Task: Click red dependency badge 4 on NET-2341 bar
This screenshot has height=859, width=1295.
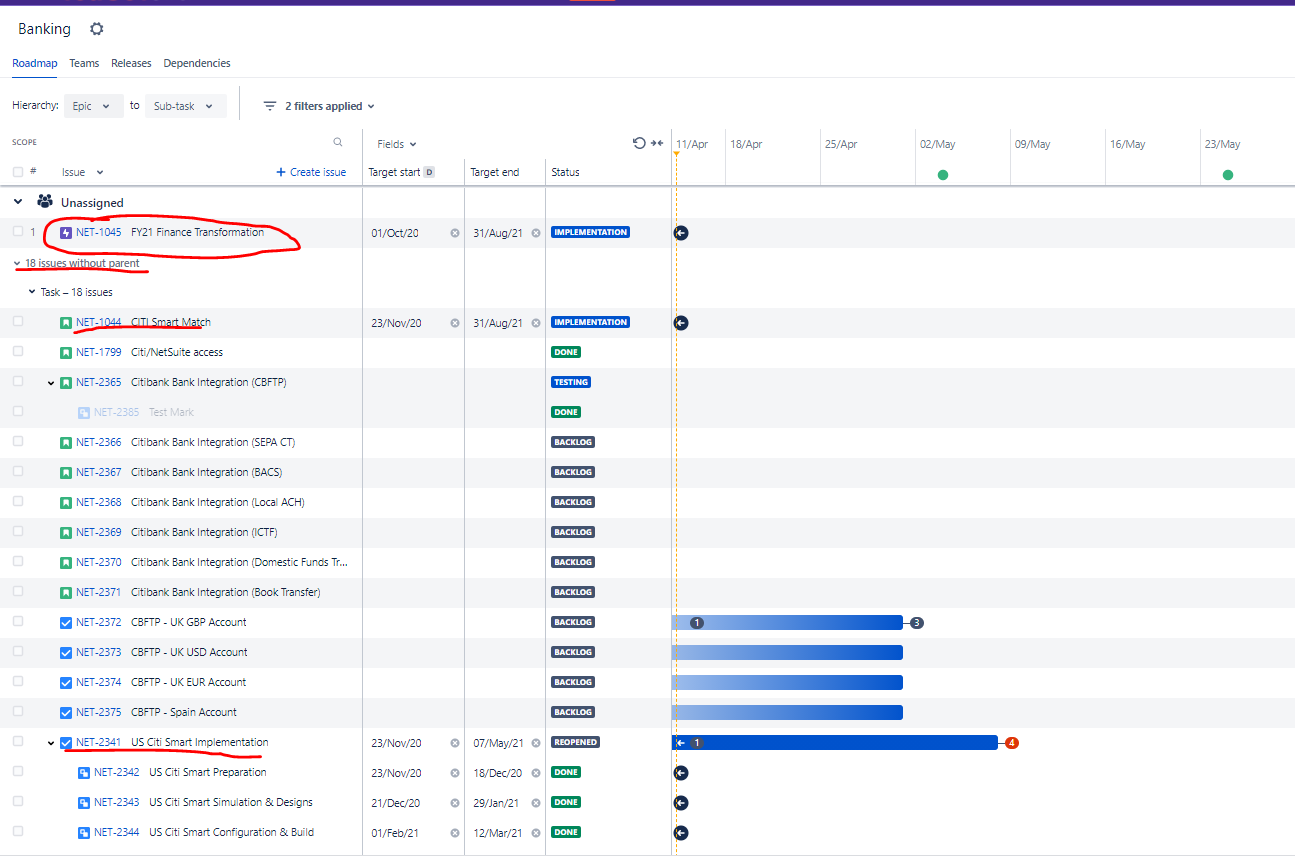Action: [1011, 743]
